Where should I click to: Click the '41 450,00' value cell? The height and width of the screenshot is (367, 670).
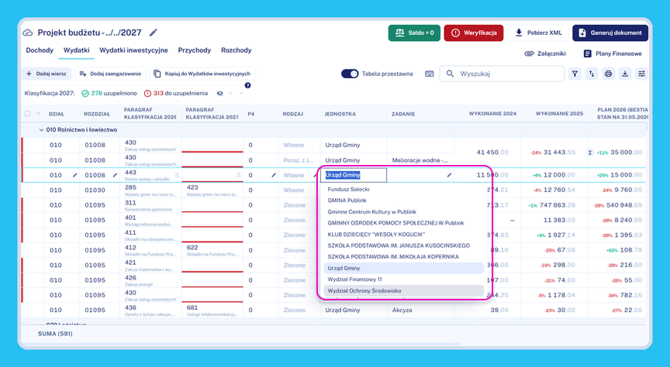[x=492, y=153]
